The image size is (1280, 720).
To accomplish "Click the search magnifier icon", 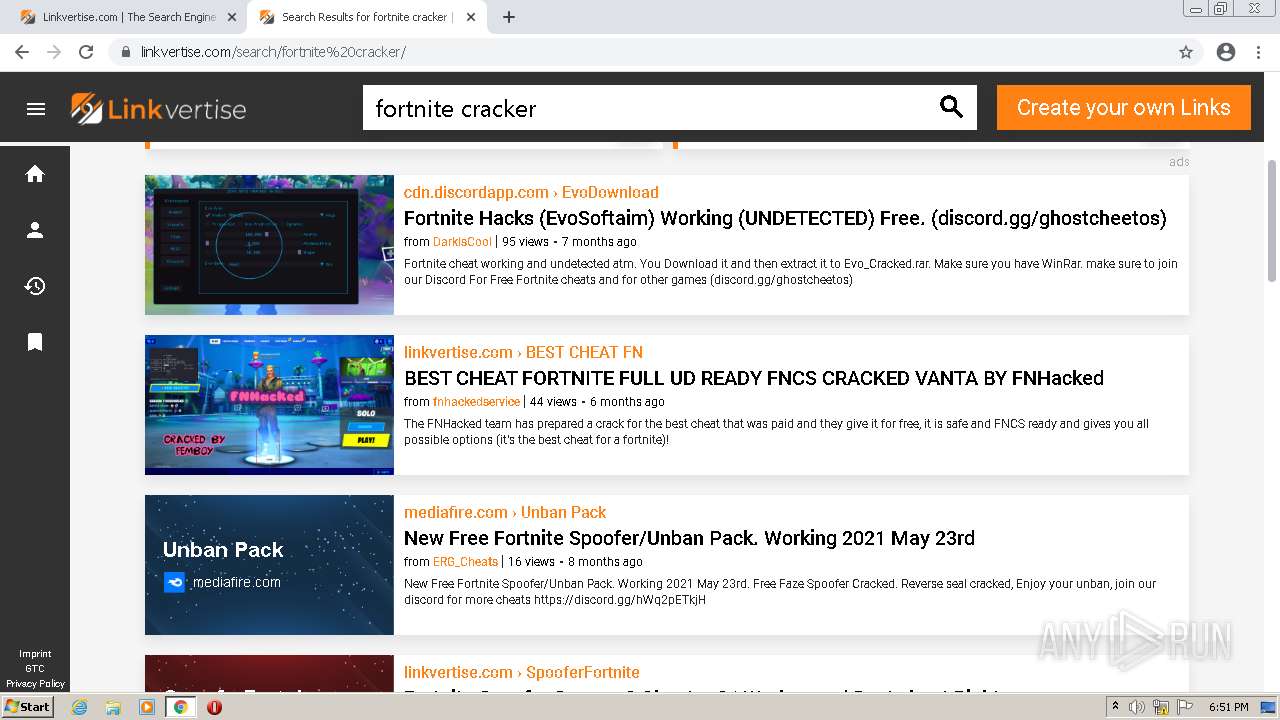I will coord(951,107).
